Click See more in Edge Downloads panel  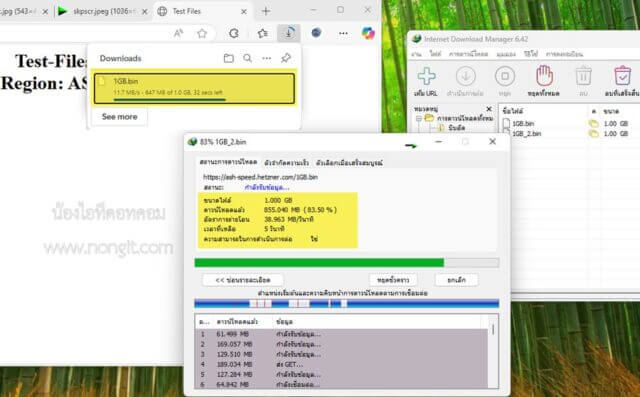[x=119, y=117]
